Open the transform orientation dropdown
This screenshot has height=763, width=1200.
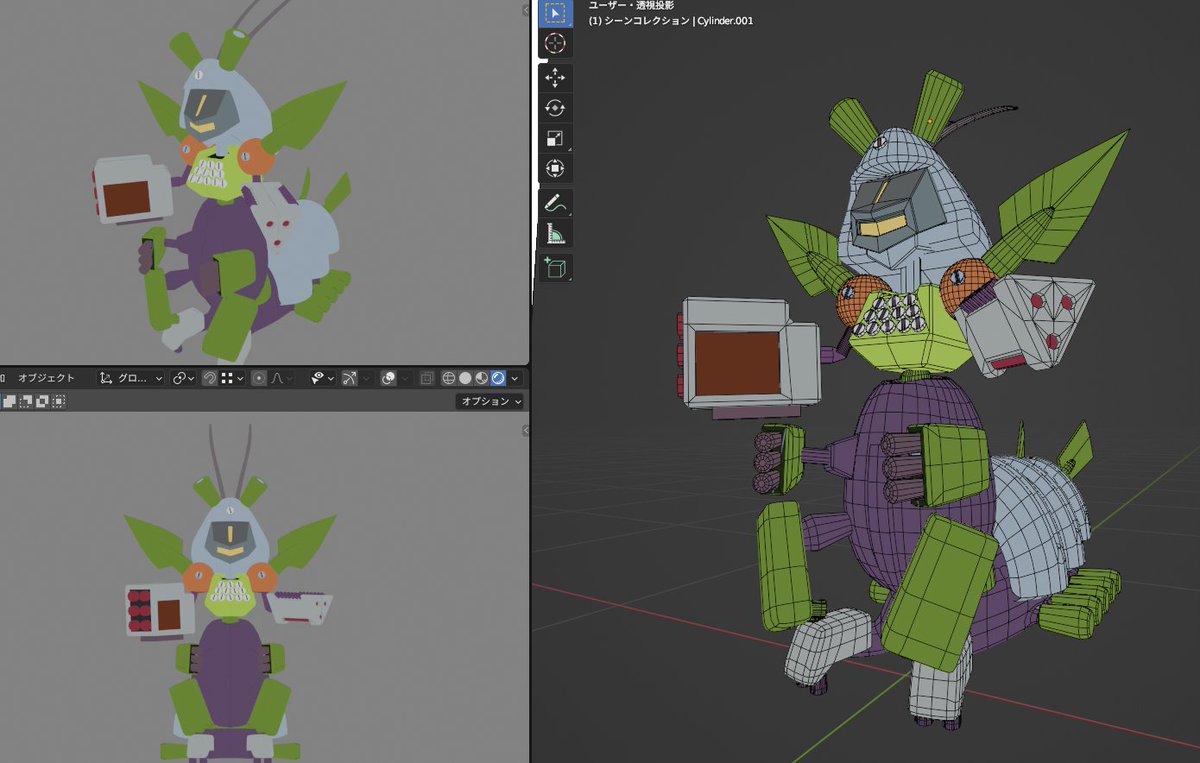click(x=131, y=378)
